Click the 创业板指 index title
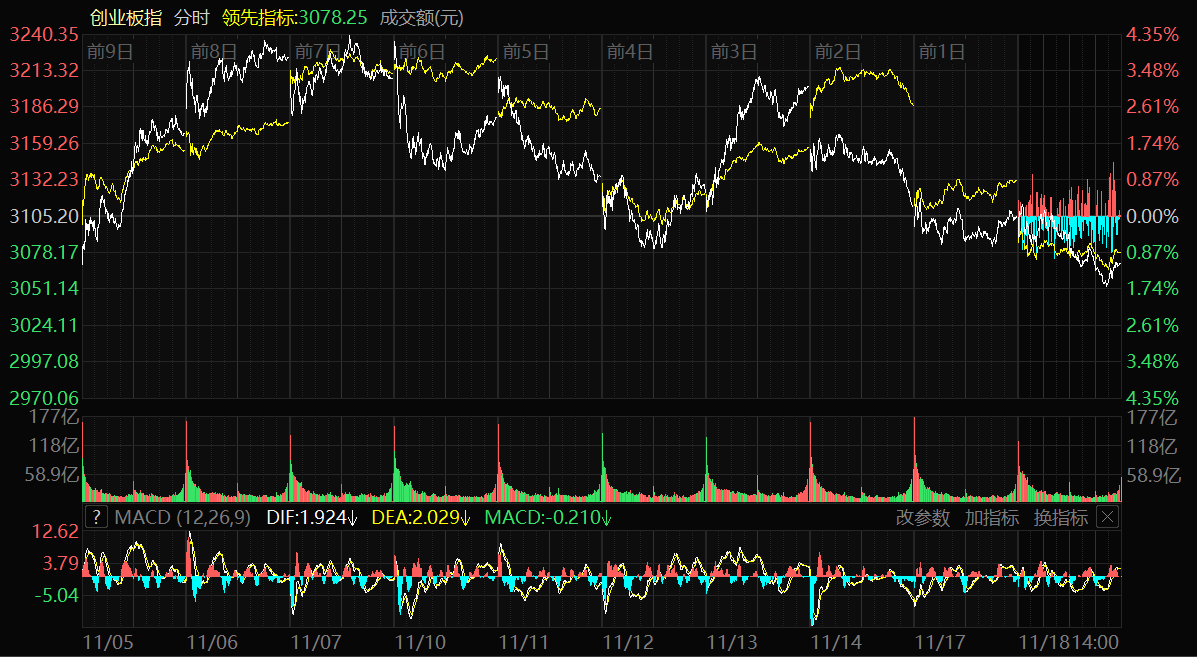The height and width of the screenshot is (657, 1197). (125, 18)
